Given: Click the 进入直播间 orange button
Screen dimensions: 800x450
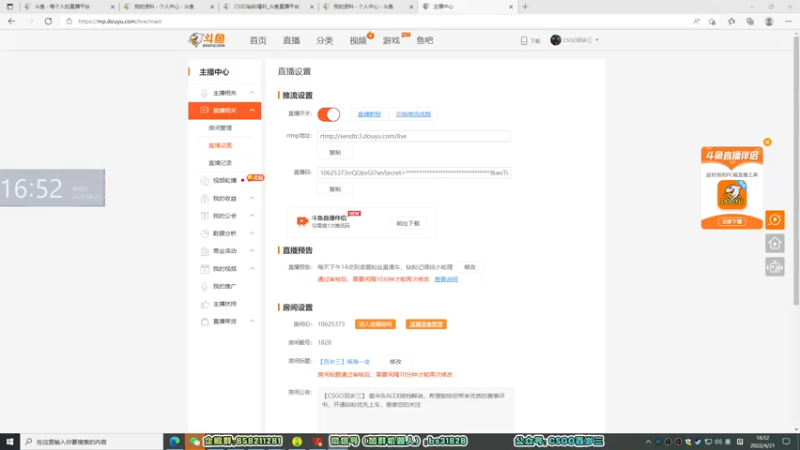Looking at the screenshot, I should click(x=375, y=324).
